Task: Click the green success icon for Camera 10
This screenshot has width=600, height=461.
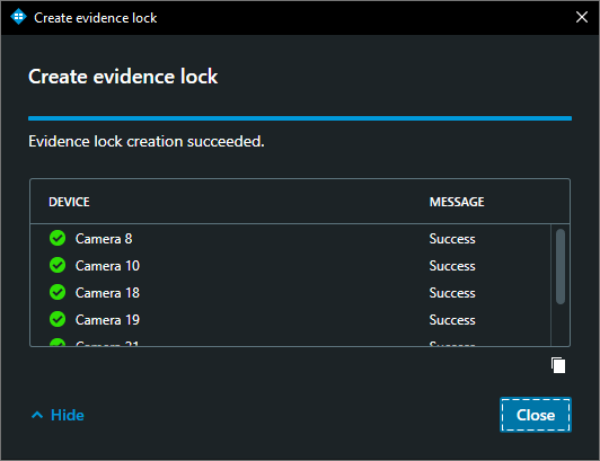Action: (57, 265)
